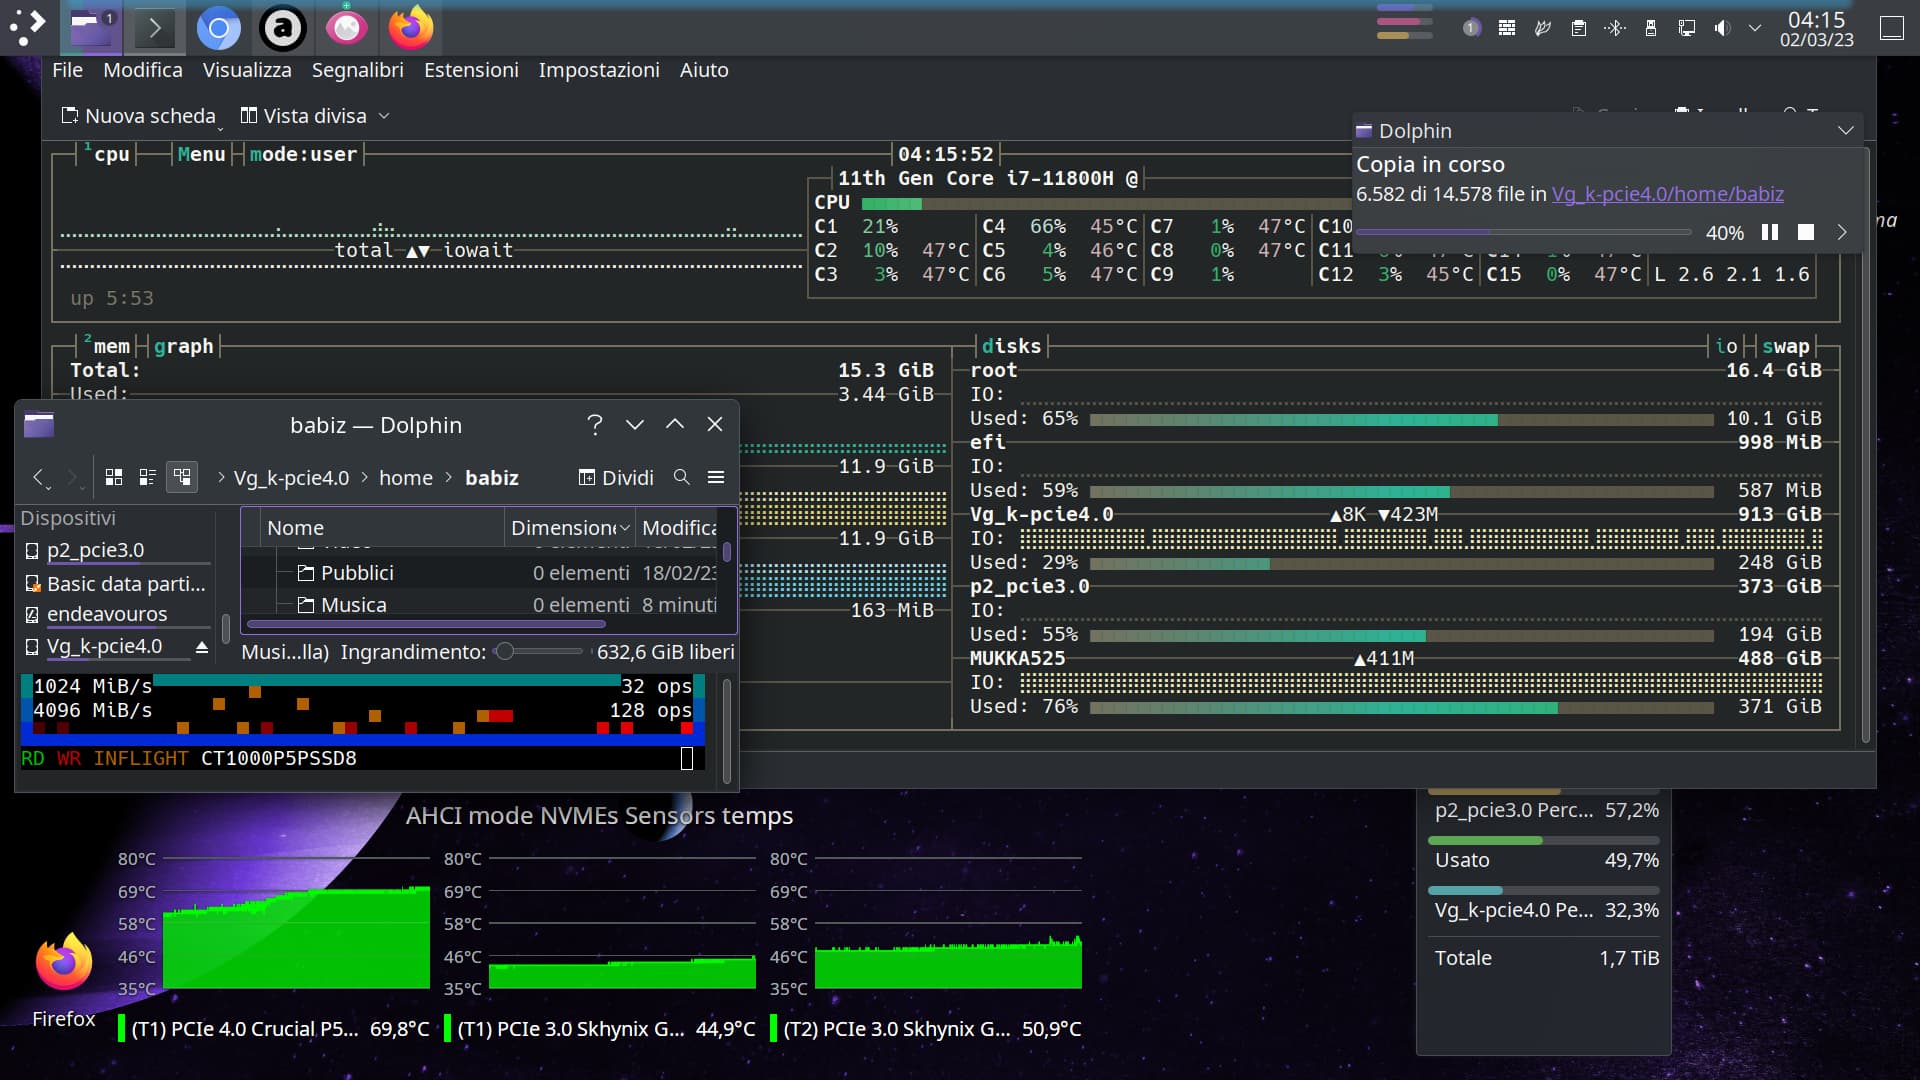Screen dimensions: 1920x1080
Task: Open the Segnalibri menu
Action: point(357,70)
